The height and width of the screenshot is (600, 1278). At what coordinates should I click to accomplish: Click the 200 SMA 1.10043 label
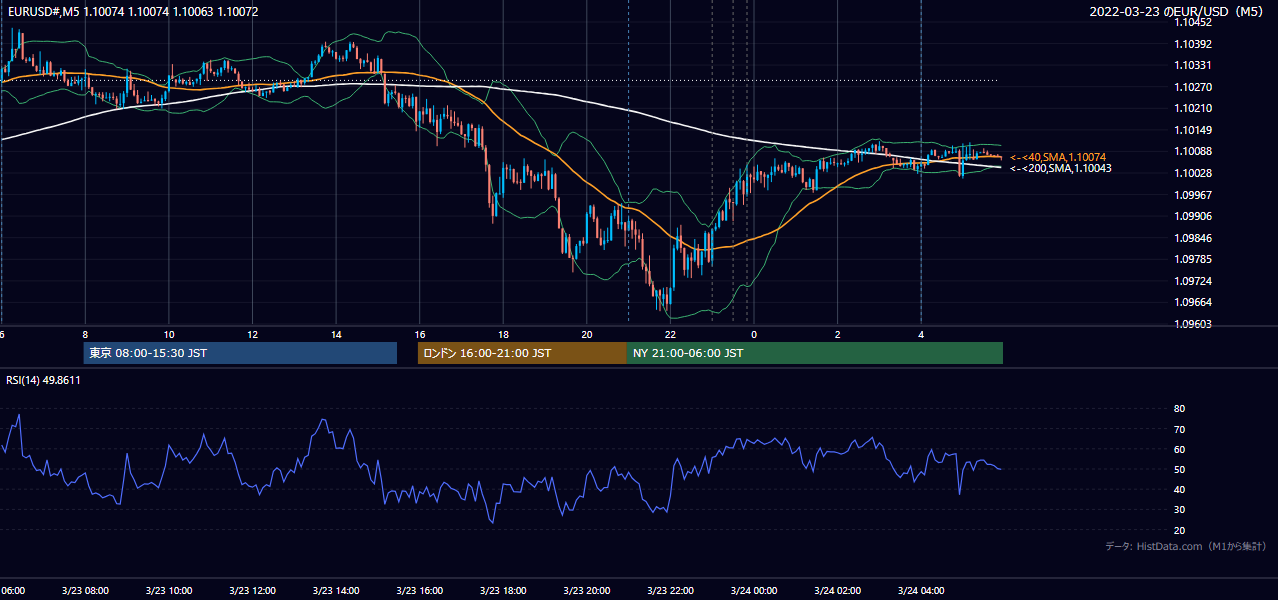tap(1060, 168)
